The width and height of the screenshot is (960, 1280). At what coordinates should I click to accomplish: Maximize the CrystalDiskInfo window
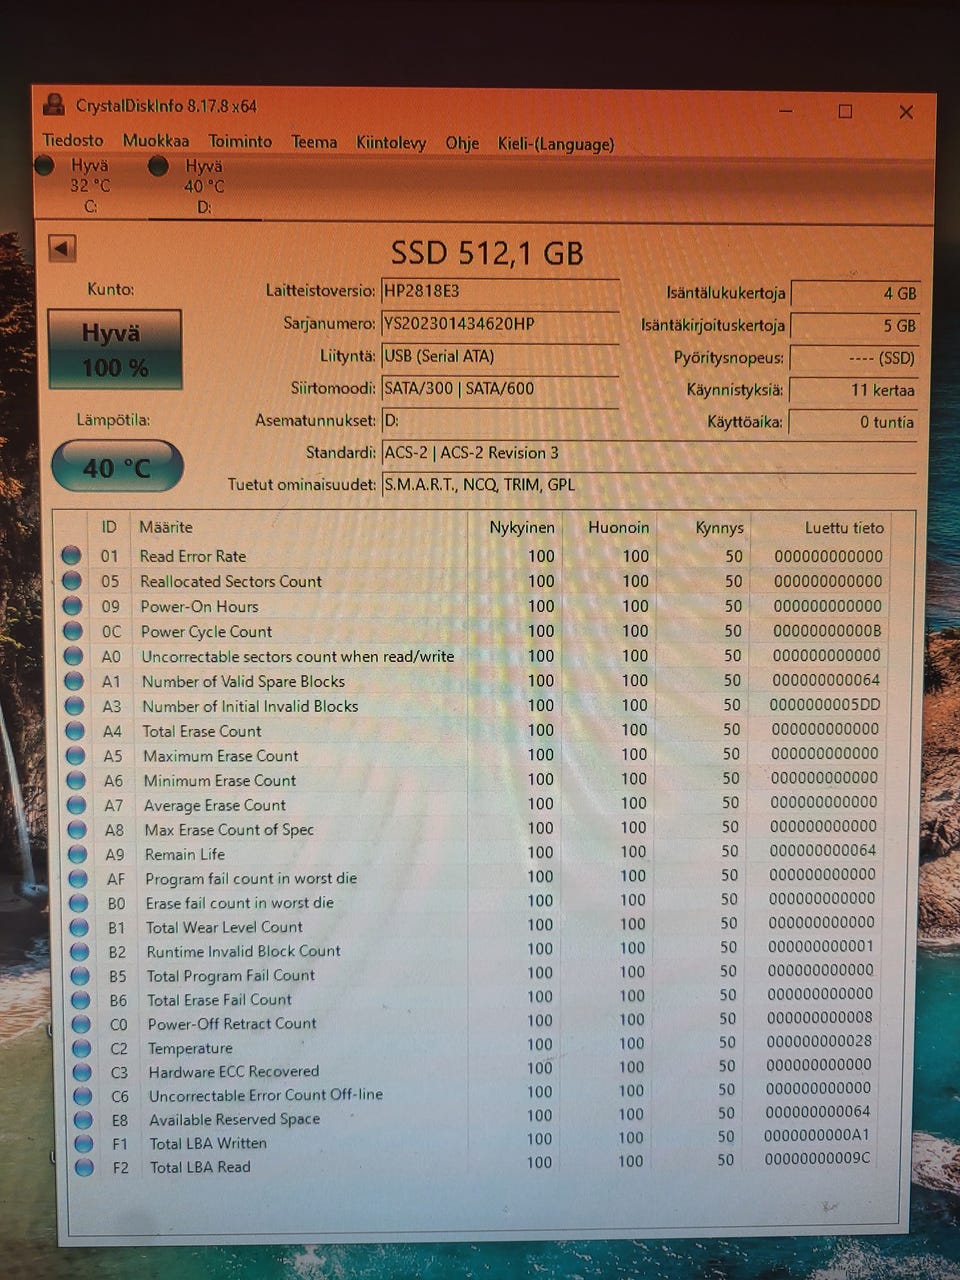click(x=845, y=111)
